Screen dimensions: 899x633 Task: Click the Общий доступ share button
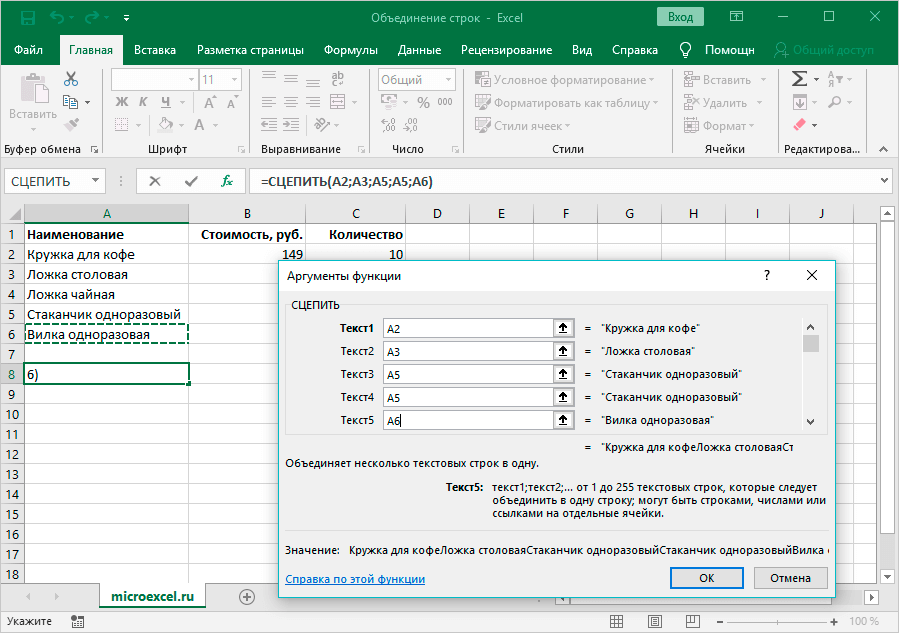coord(823,50)
